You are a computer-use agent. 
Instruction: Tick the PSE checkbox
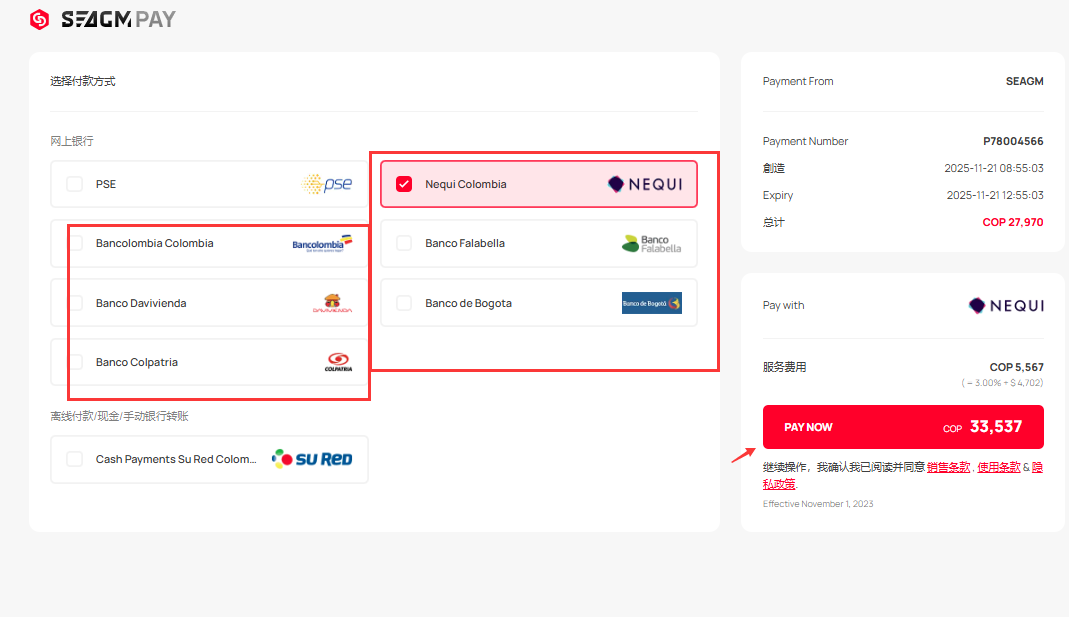click(x=75, y=184)
